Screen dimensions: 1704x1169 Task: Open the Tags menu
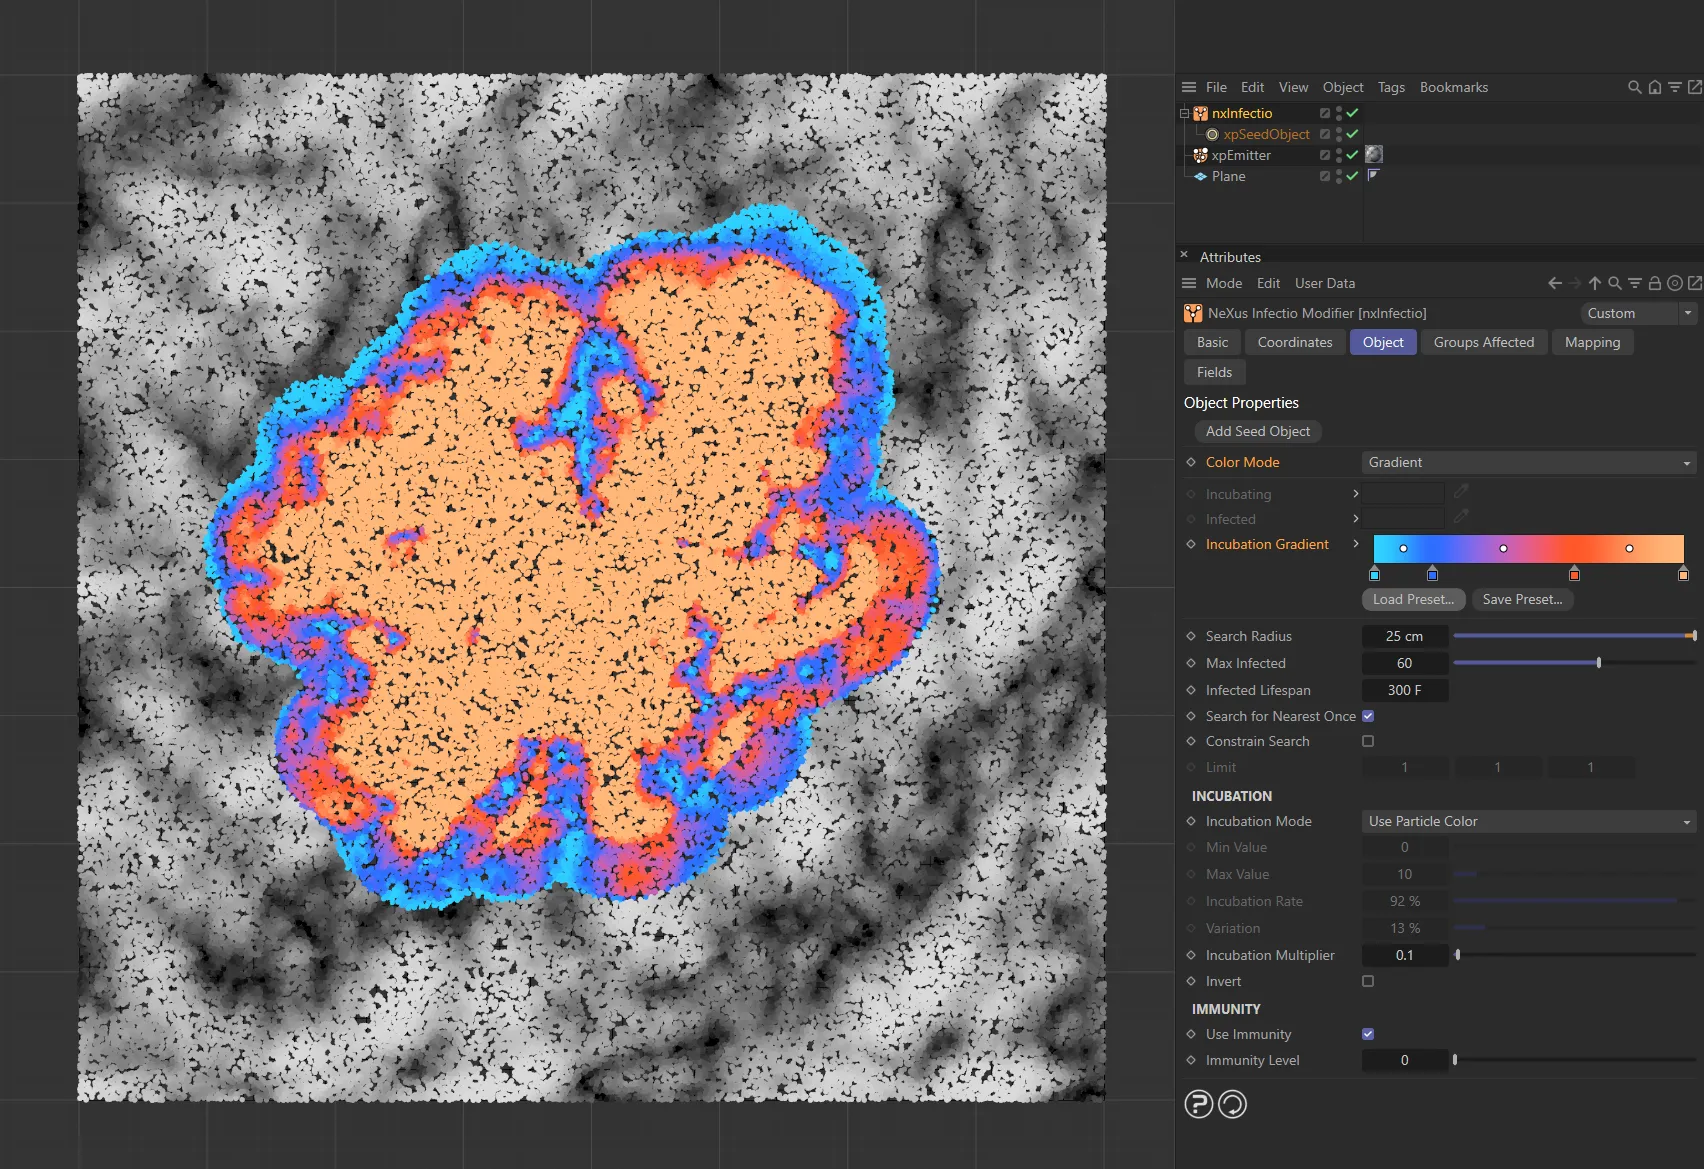click(1391, 87)
